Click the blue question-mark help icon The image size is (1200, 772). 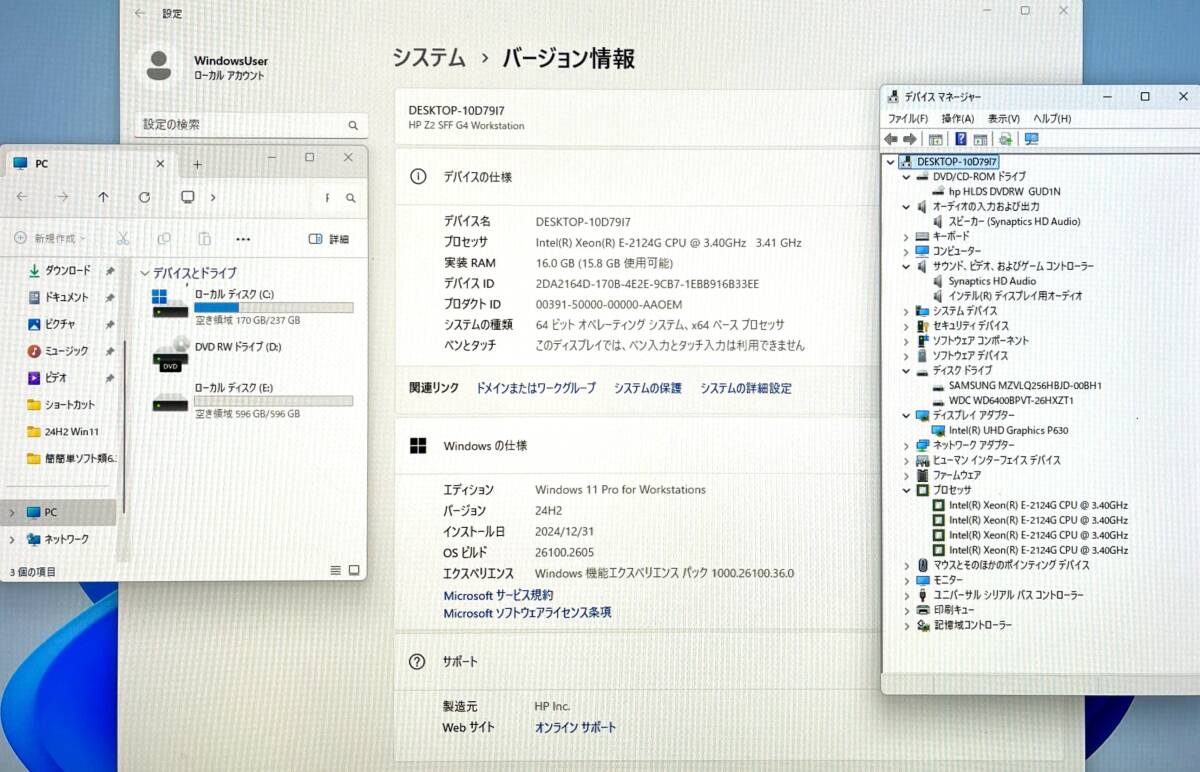pos(961,139)
